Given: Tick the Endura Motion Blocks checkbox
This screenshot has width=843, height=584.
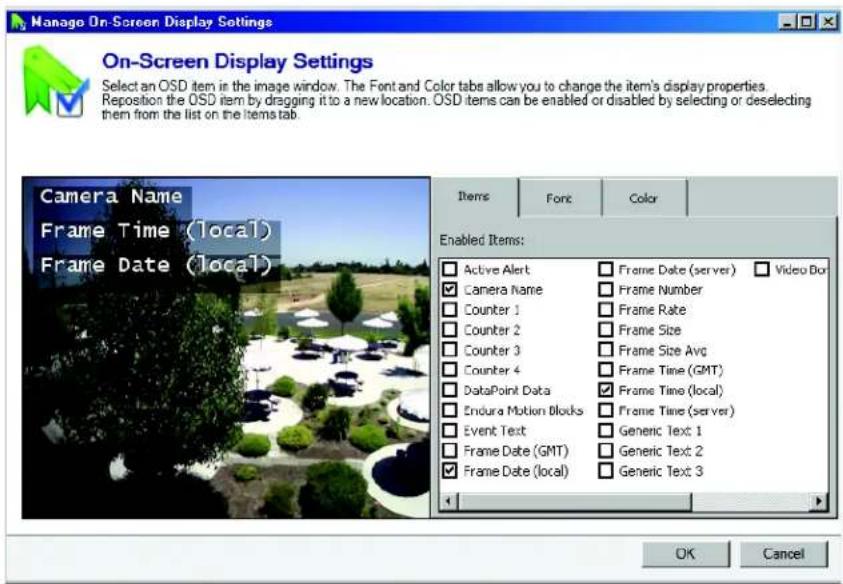Looking at the screenshot, I should pyautogui.click(x=449, y=410).
